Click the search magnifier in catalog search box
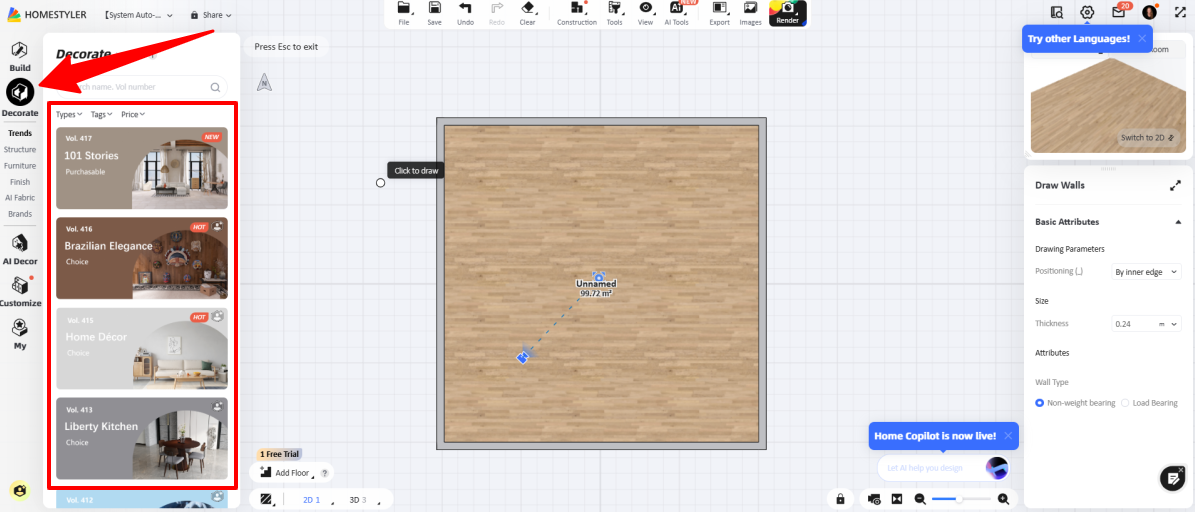The image size is (1195, 512). (216, 88)
